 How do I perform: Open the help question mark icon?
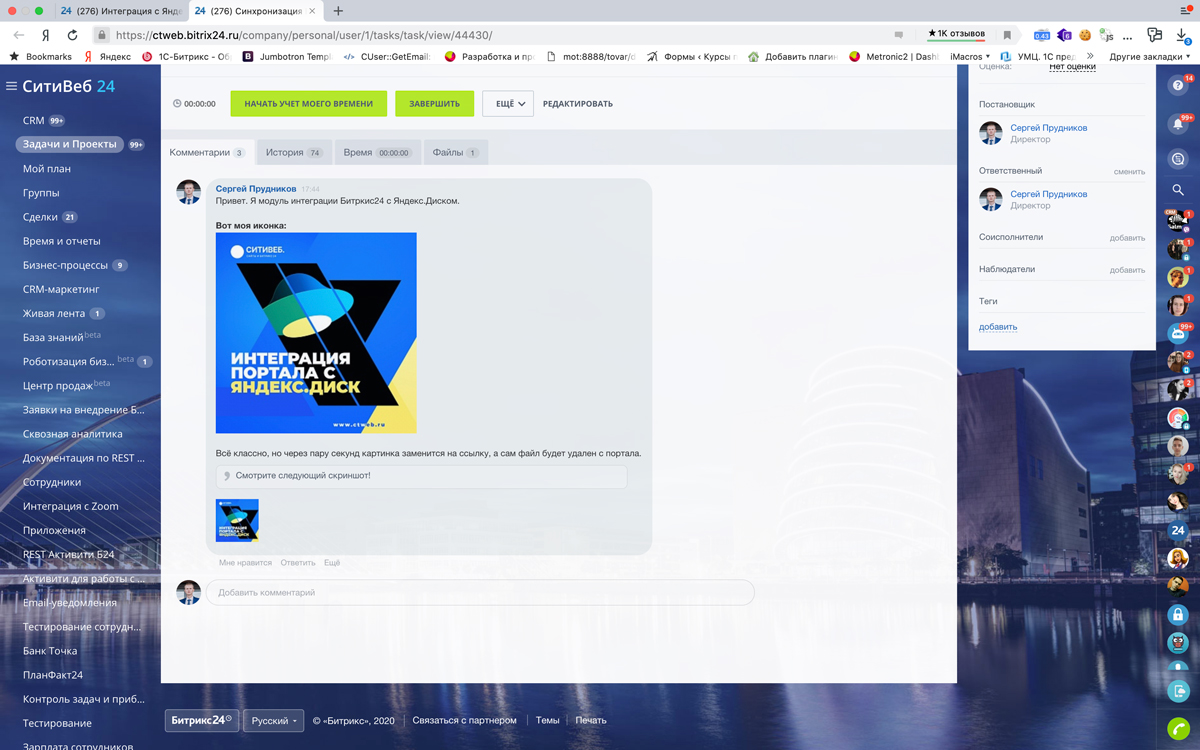coord(1177,86)
